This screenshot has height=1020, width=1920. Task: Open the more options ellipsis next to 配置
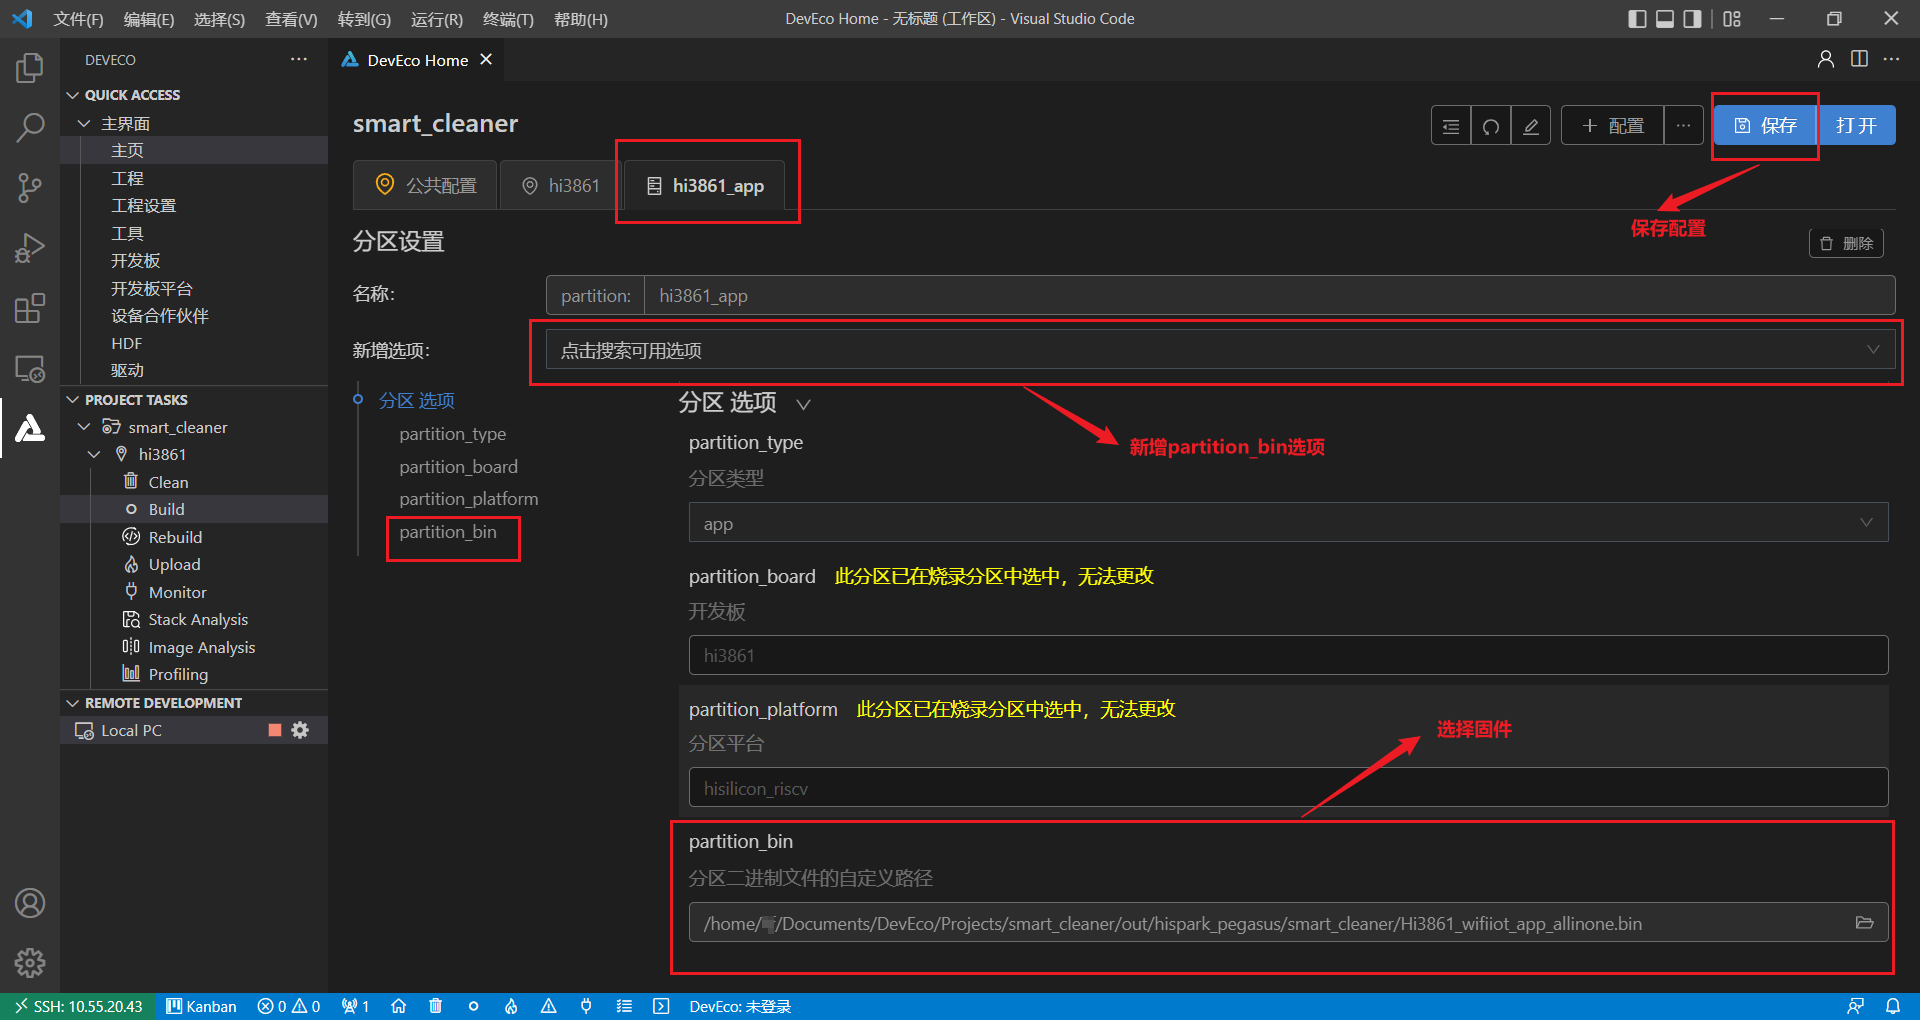(x=1684, y=126)
